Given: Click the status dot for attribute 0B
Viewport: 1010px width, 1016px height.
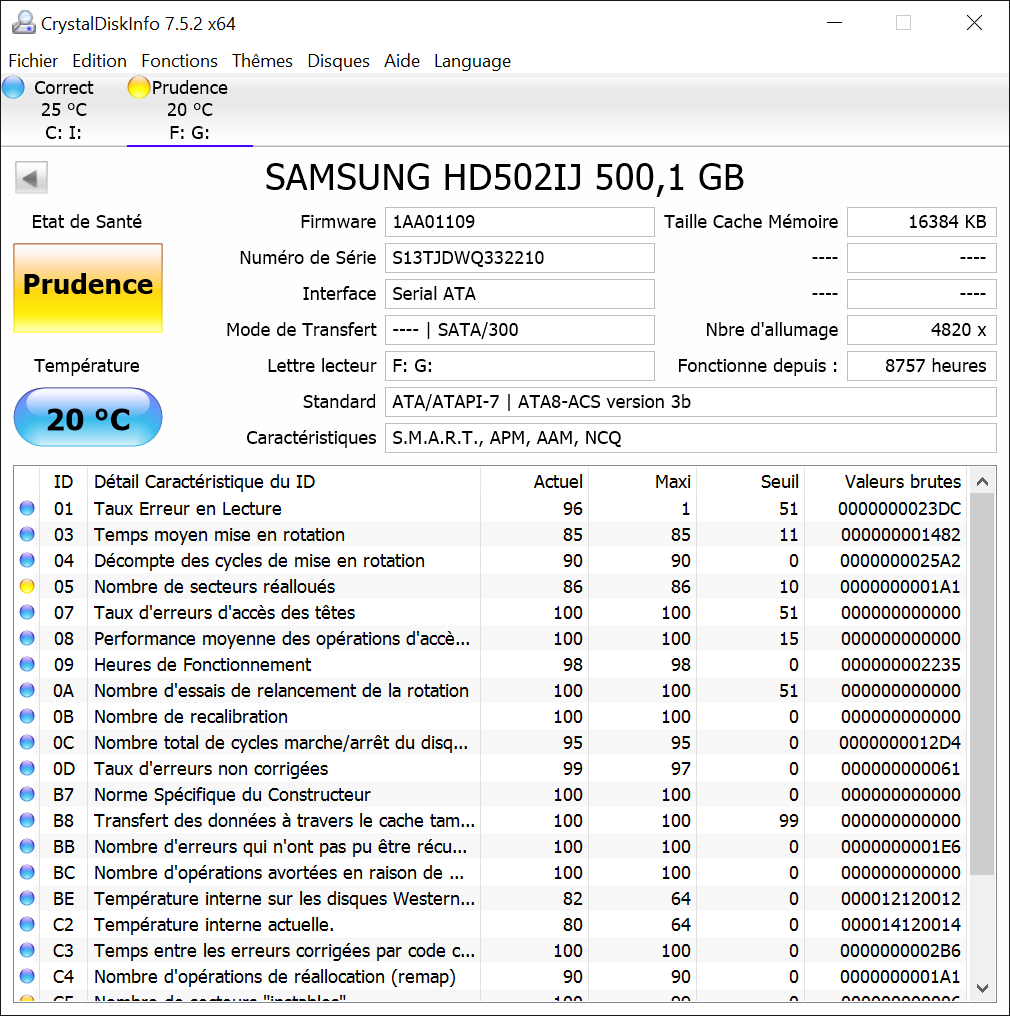Looking at the screenshot, I should pyautogui.click(x=27, y=717).
